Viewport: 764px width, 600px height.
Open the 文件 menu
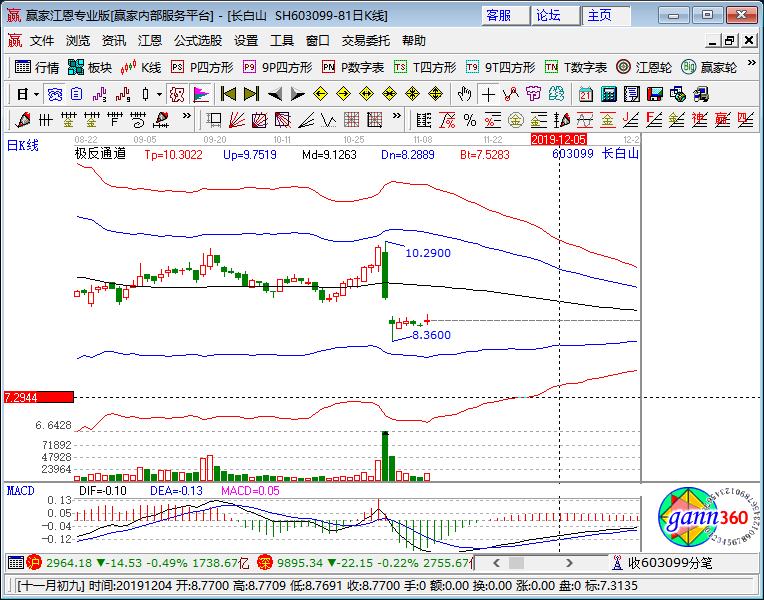click(x=41, y=41)
